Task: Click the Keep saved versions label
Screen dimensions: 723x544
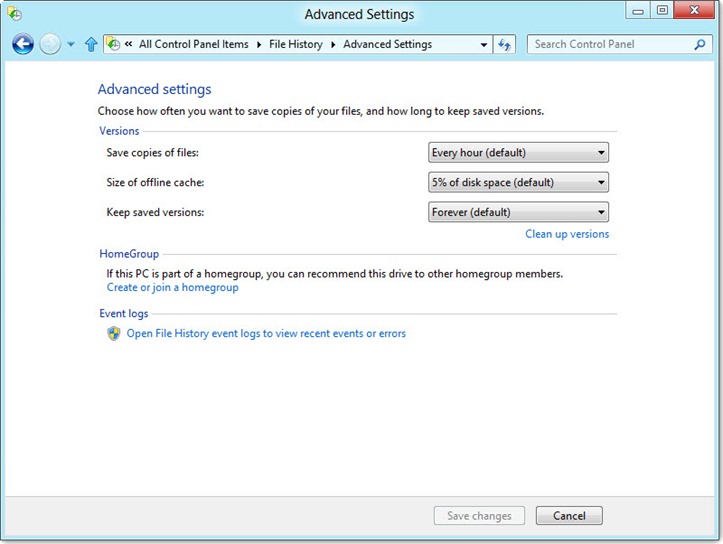Action: tap(155, 212)
